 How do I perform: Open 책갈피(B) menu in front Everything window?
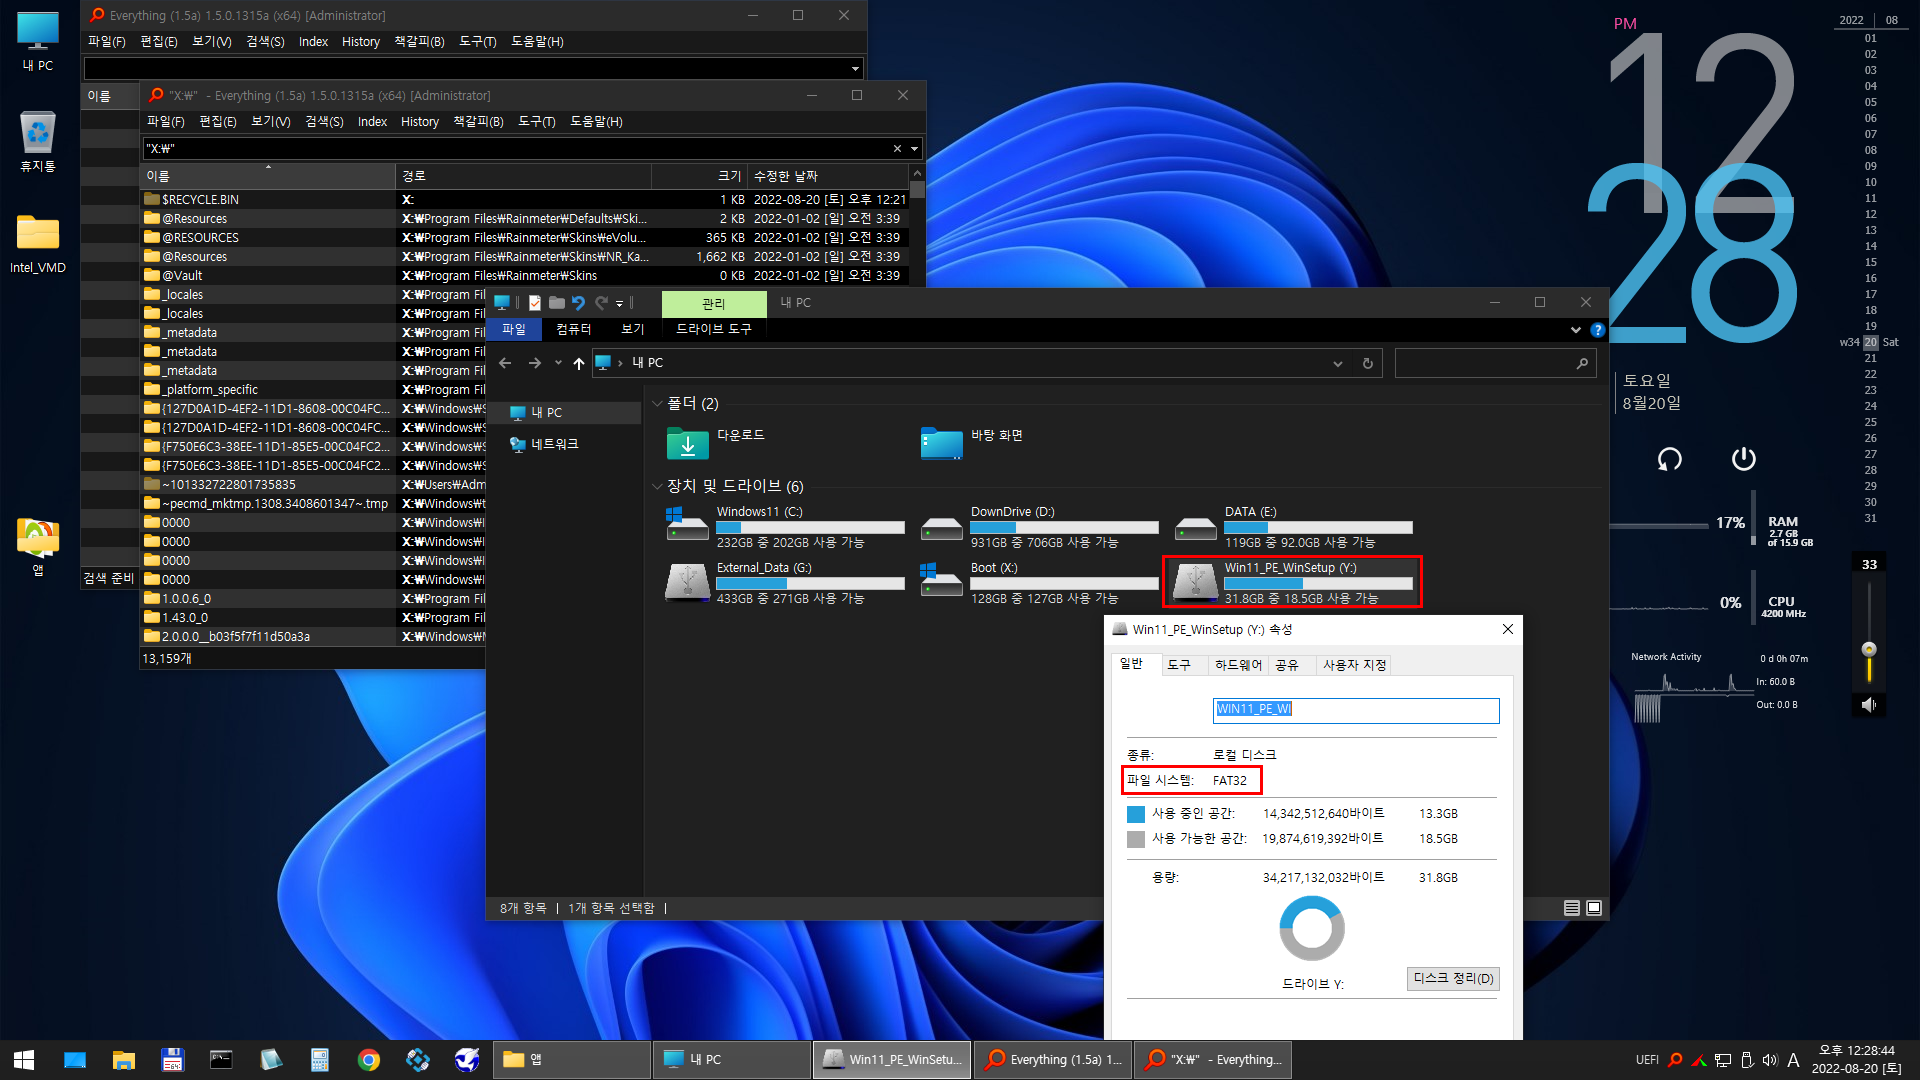click(478, 122)
